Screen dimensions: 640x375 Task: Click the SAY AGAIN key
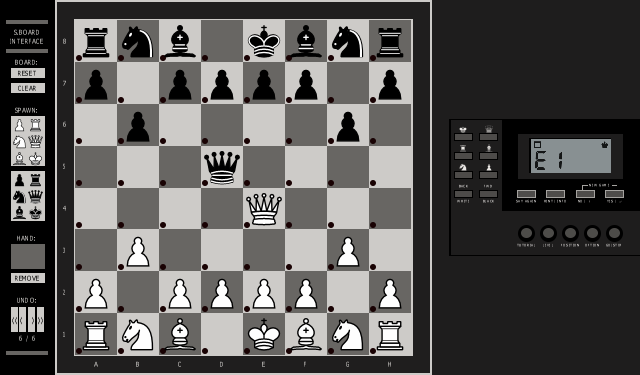coord(526,194)
